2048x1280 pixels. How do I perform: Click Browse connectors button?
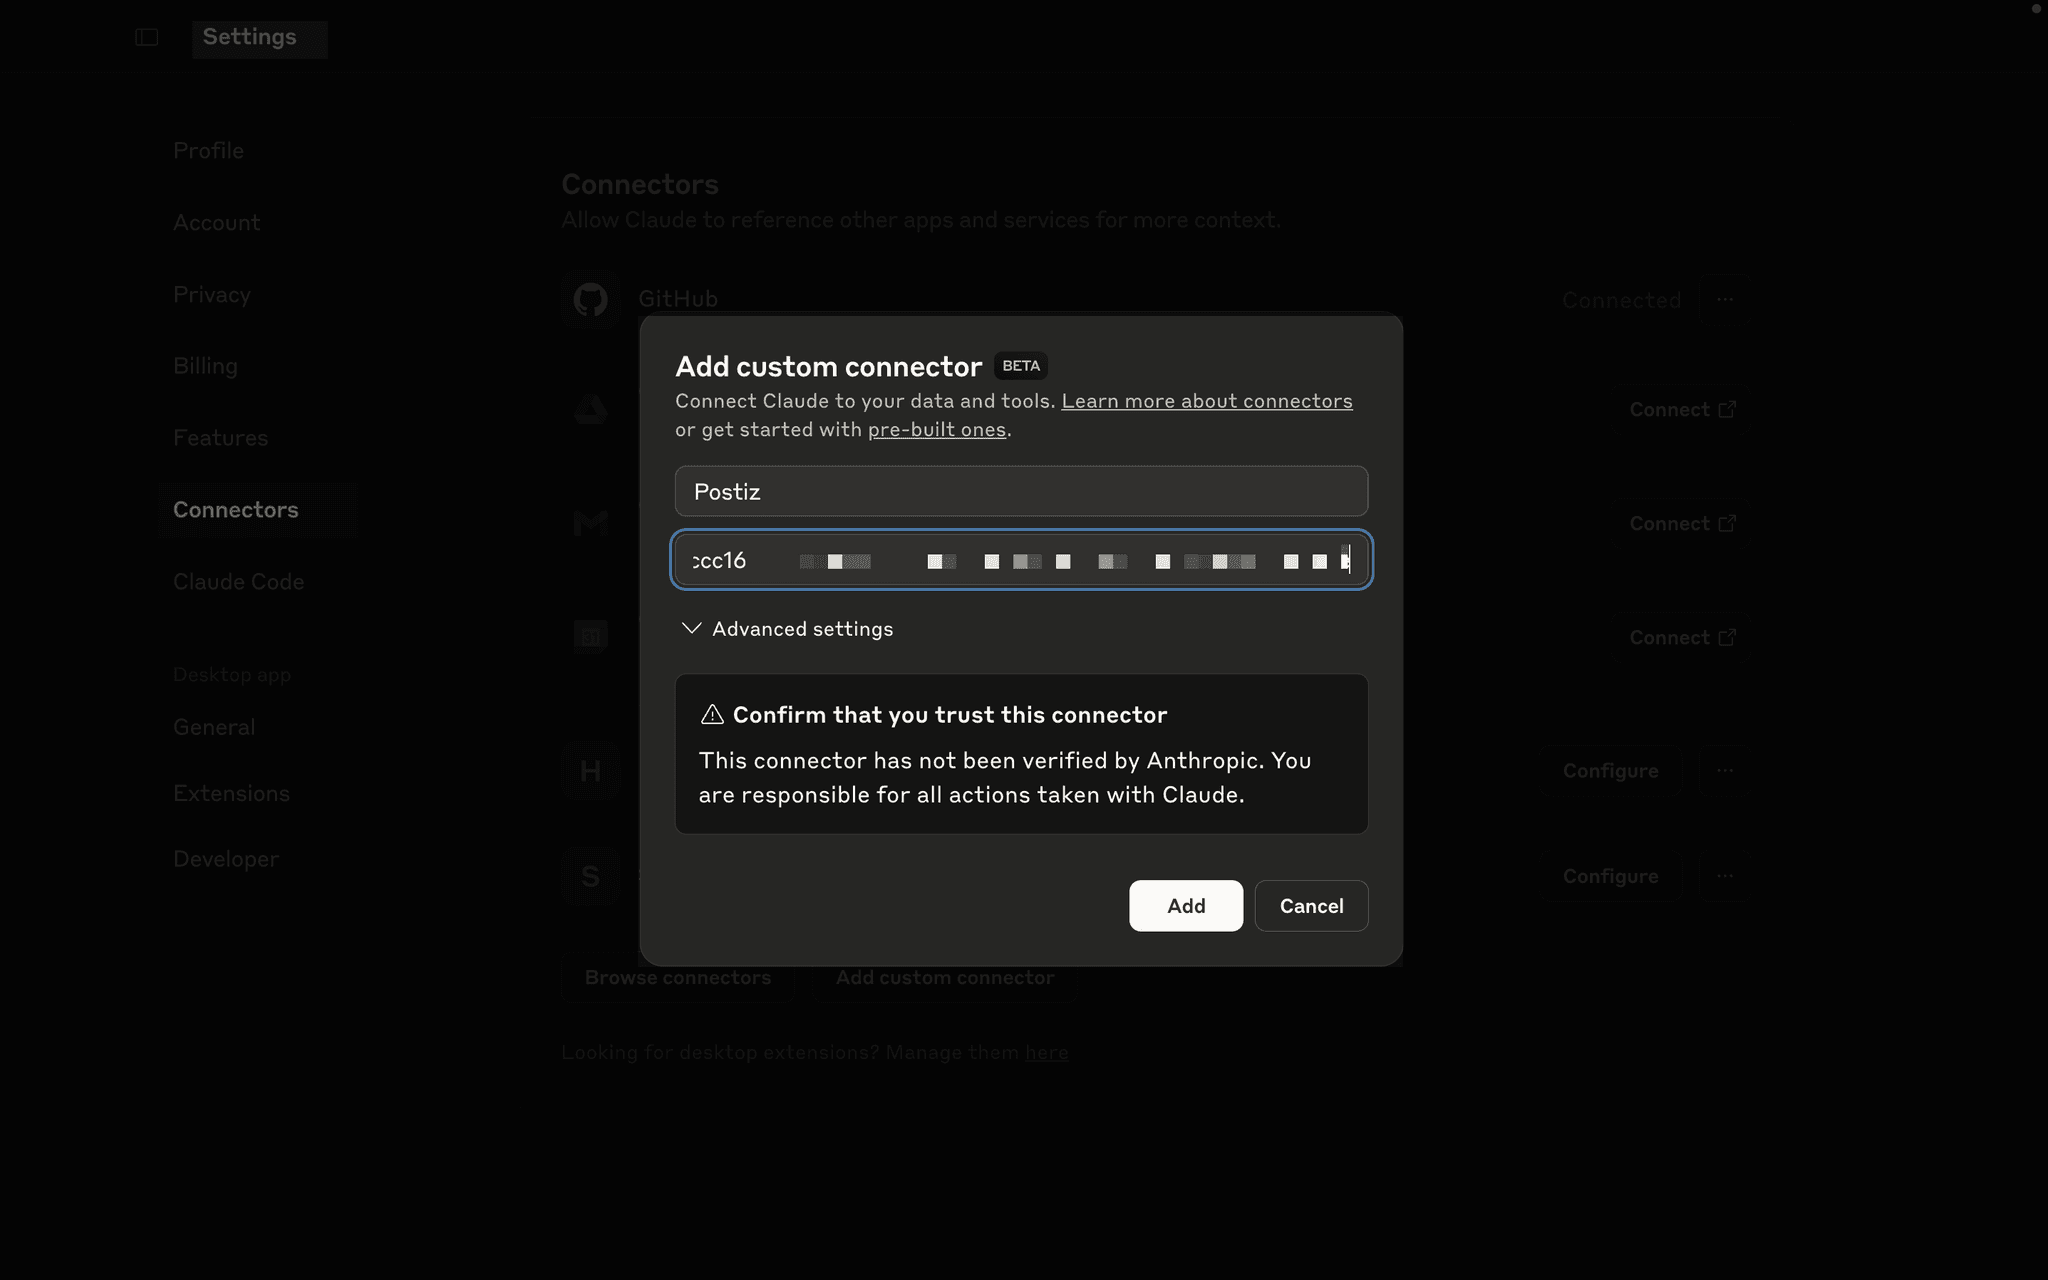coord(678,977)
